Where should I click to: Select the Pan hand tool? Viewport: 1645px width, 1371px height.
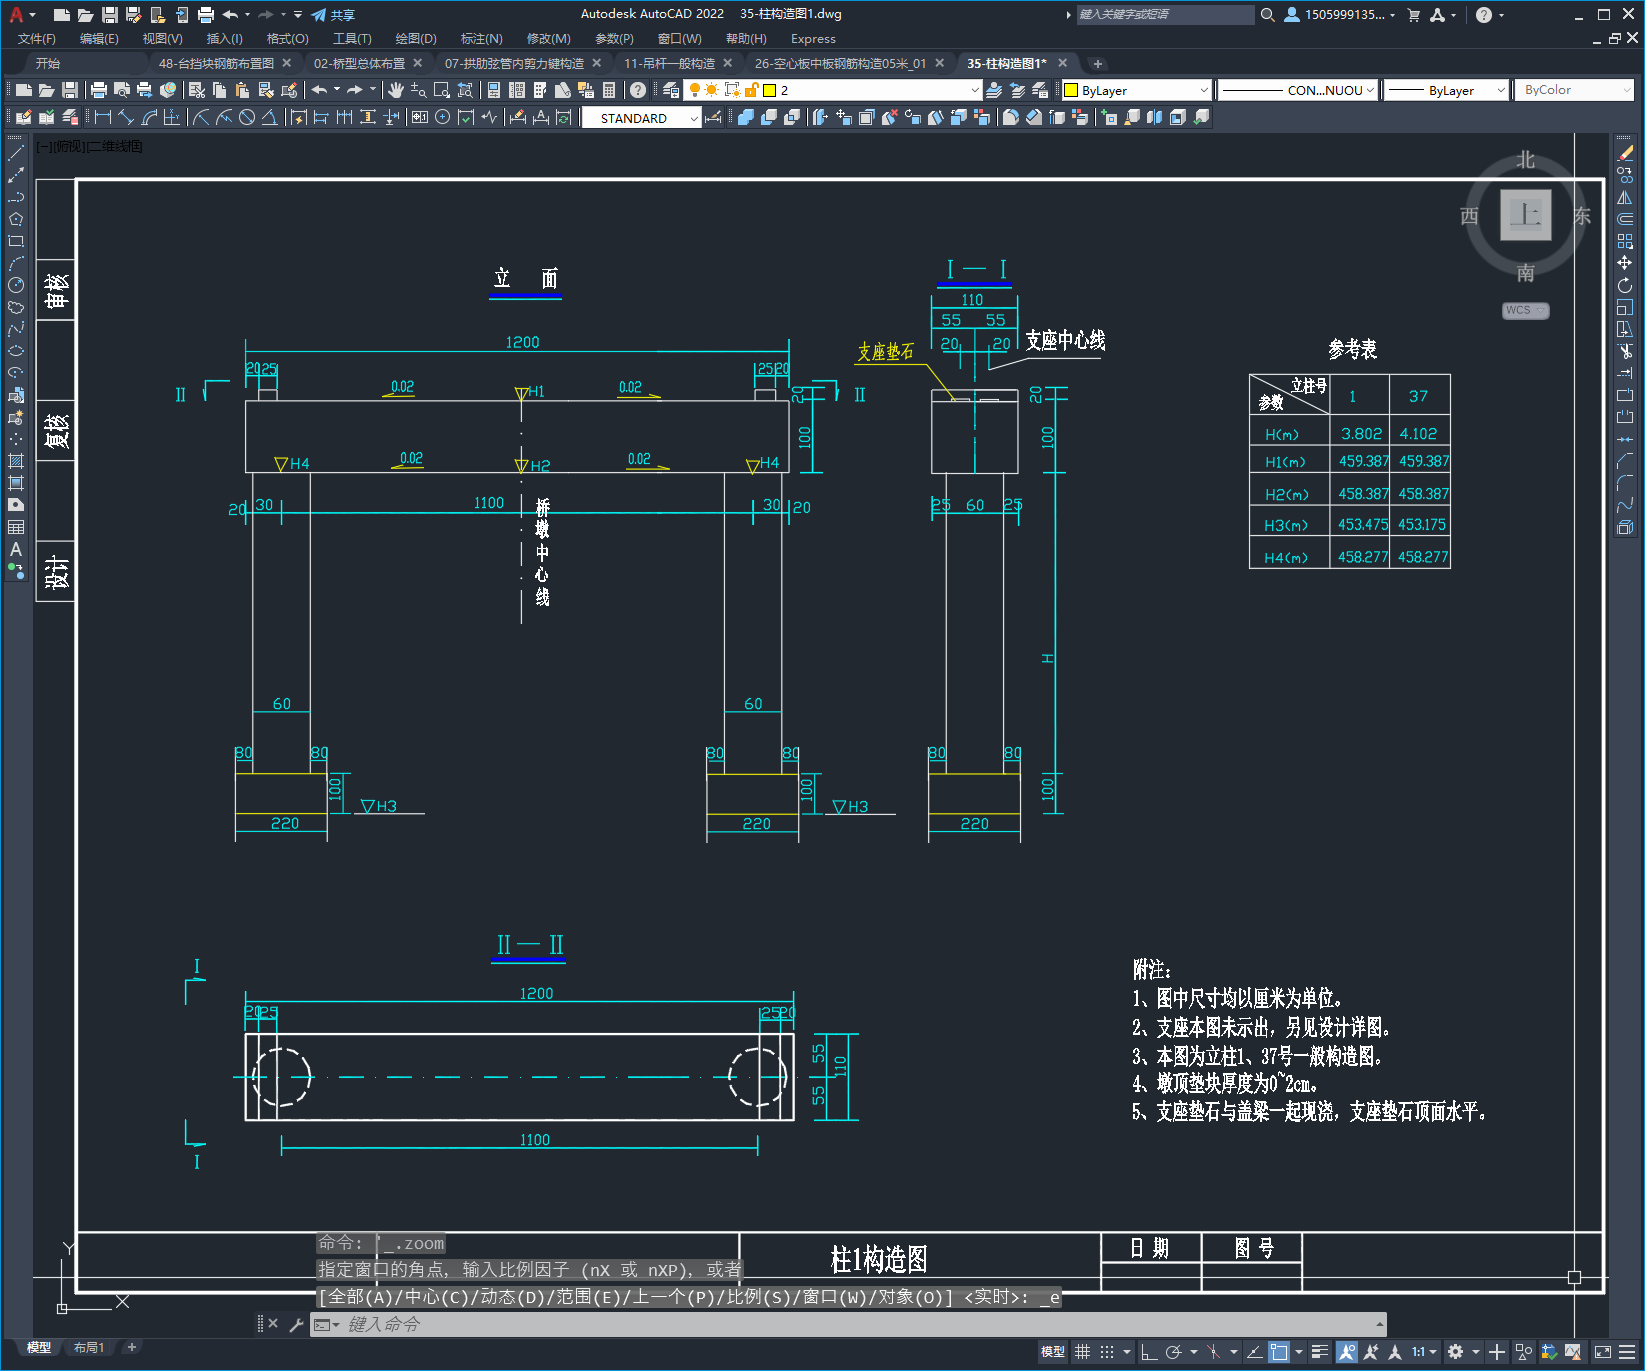coord(396,90)
